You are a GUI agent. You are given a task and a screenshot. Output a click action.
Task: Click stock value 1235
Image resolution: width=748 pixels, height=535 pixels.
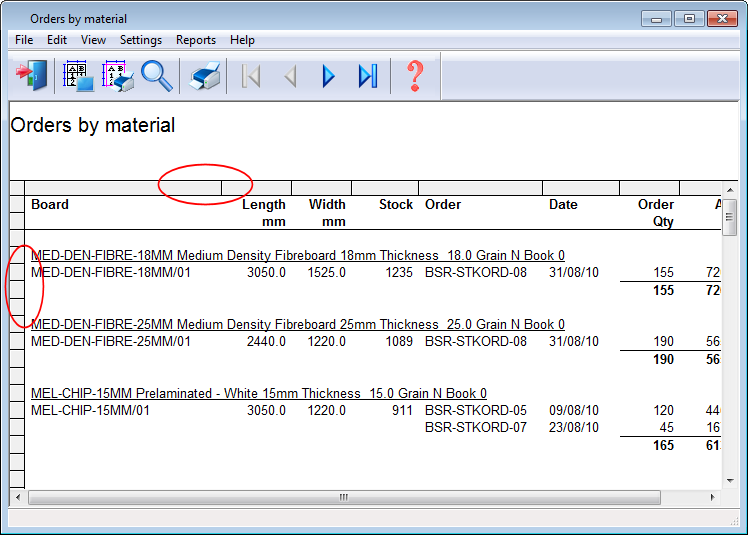[x=399, y=273]
